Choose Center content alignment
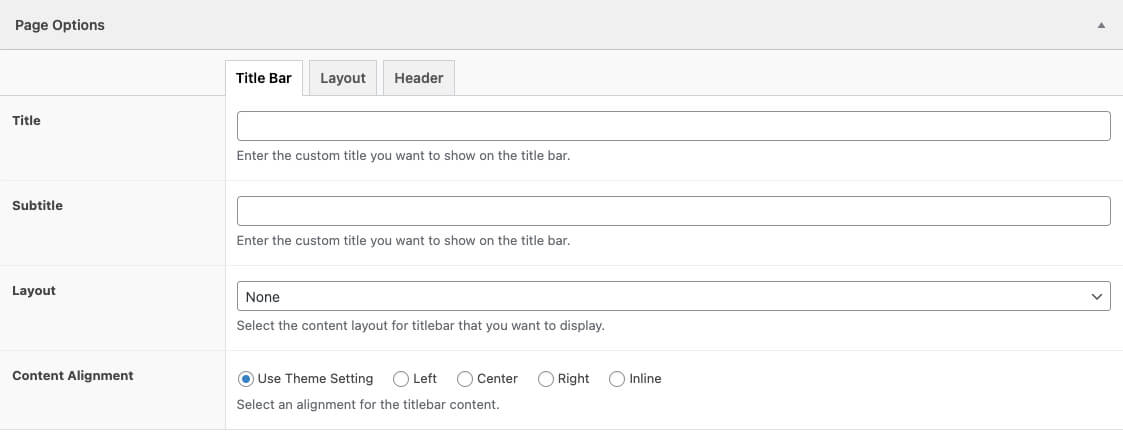Viewport: 1123px width, 434px height. tap(465, 379)
